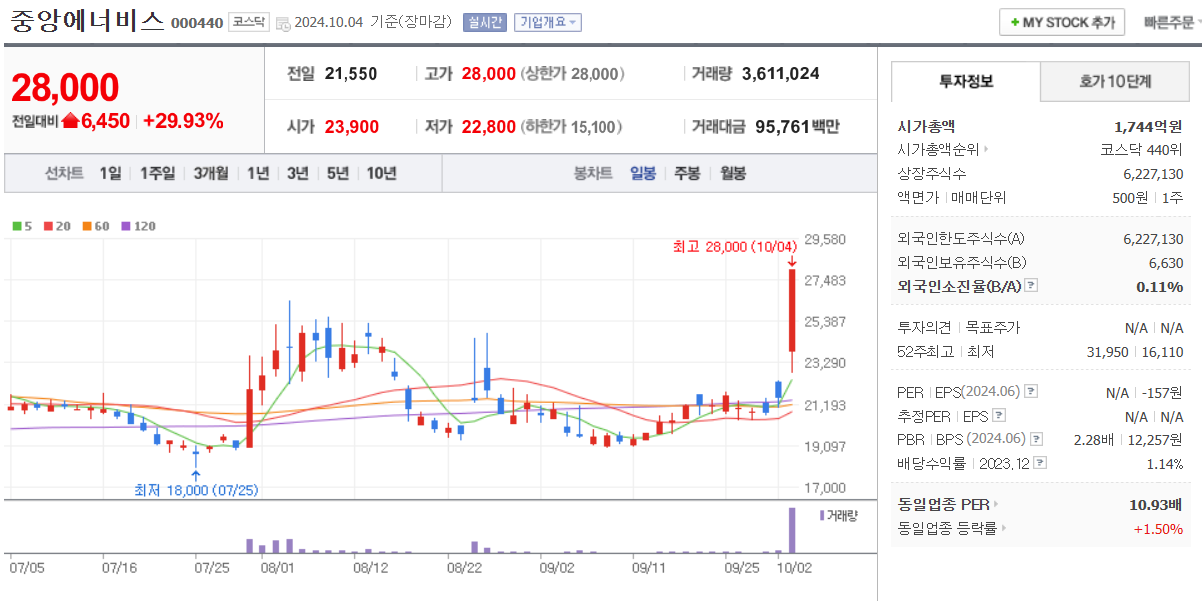Click the +29.93% change rate
Screen dimensions: 1202x601
(x=183, y=121)
